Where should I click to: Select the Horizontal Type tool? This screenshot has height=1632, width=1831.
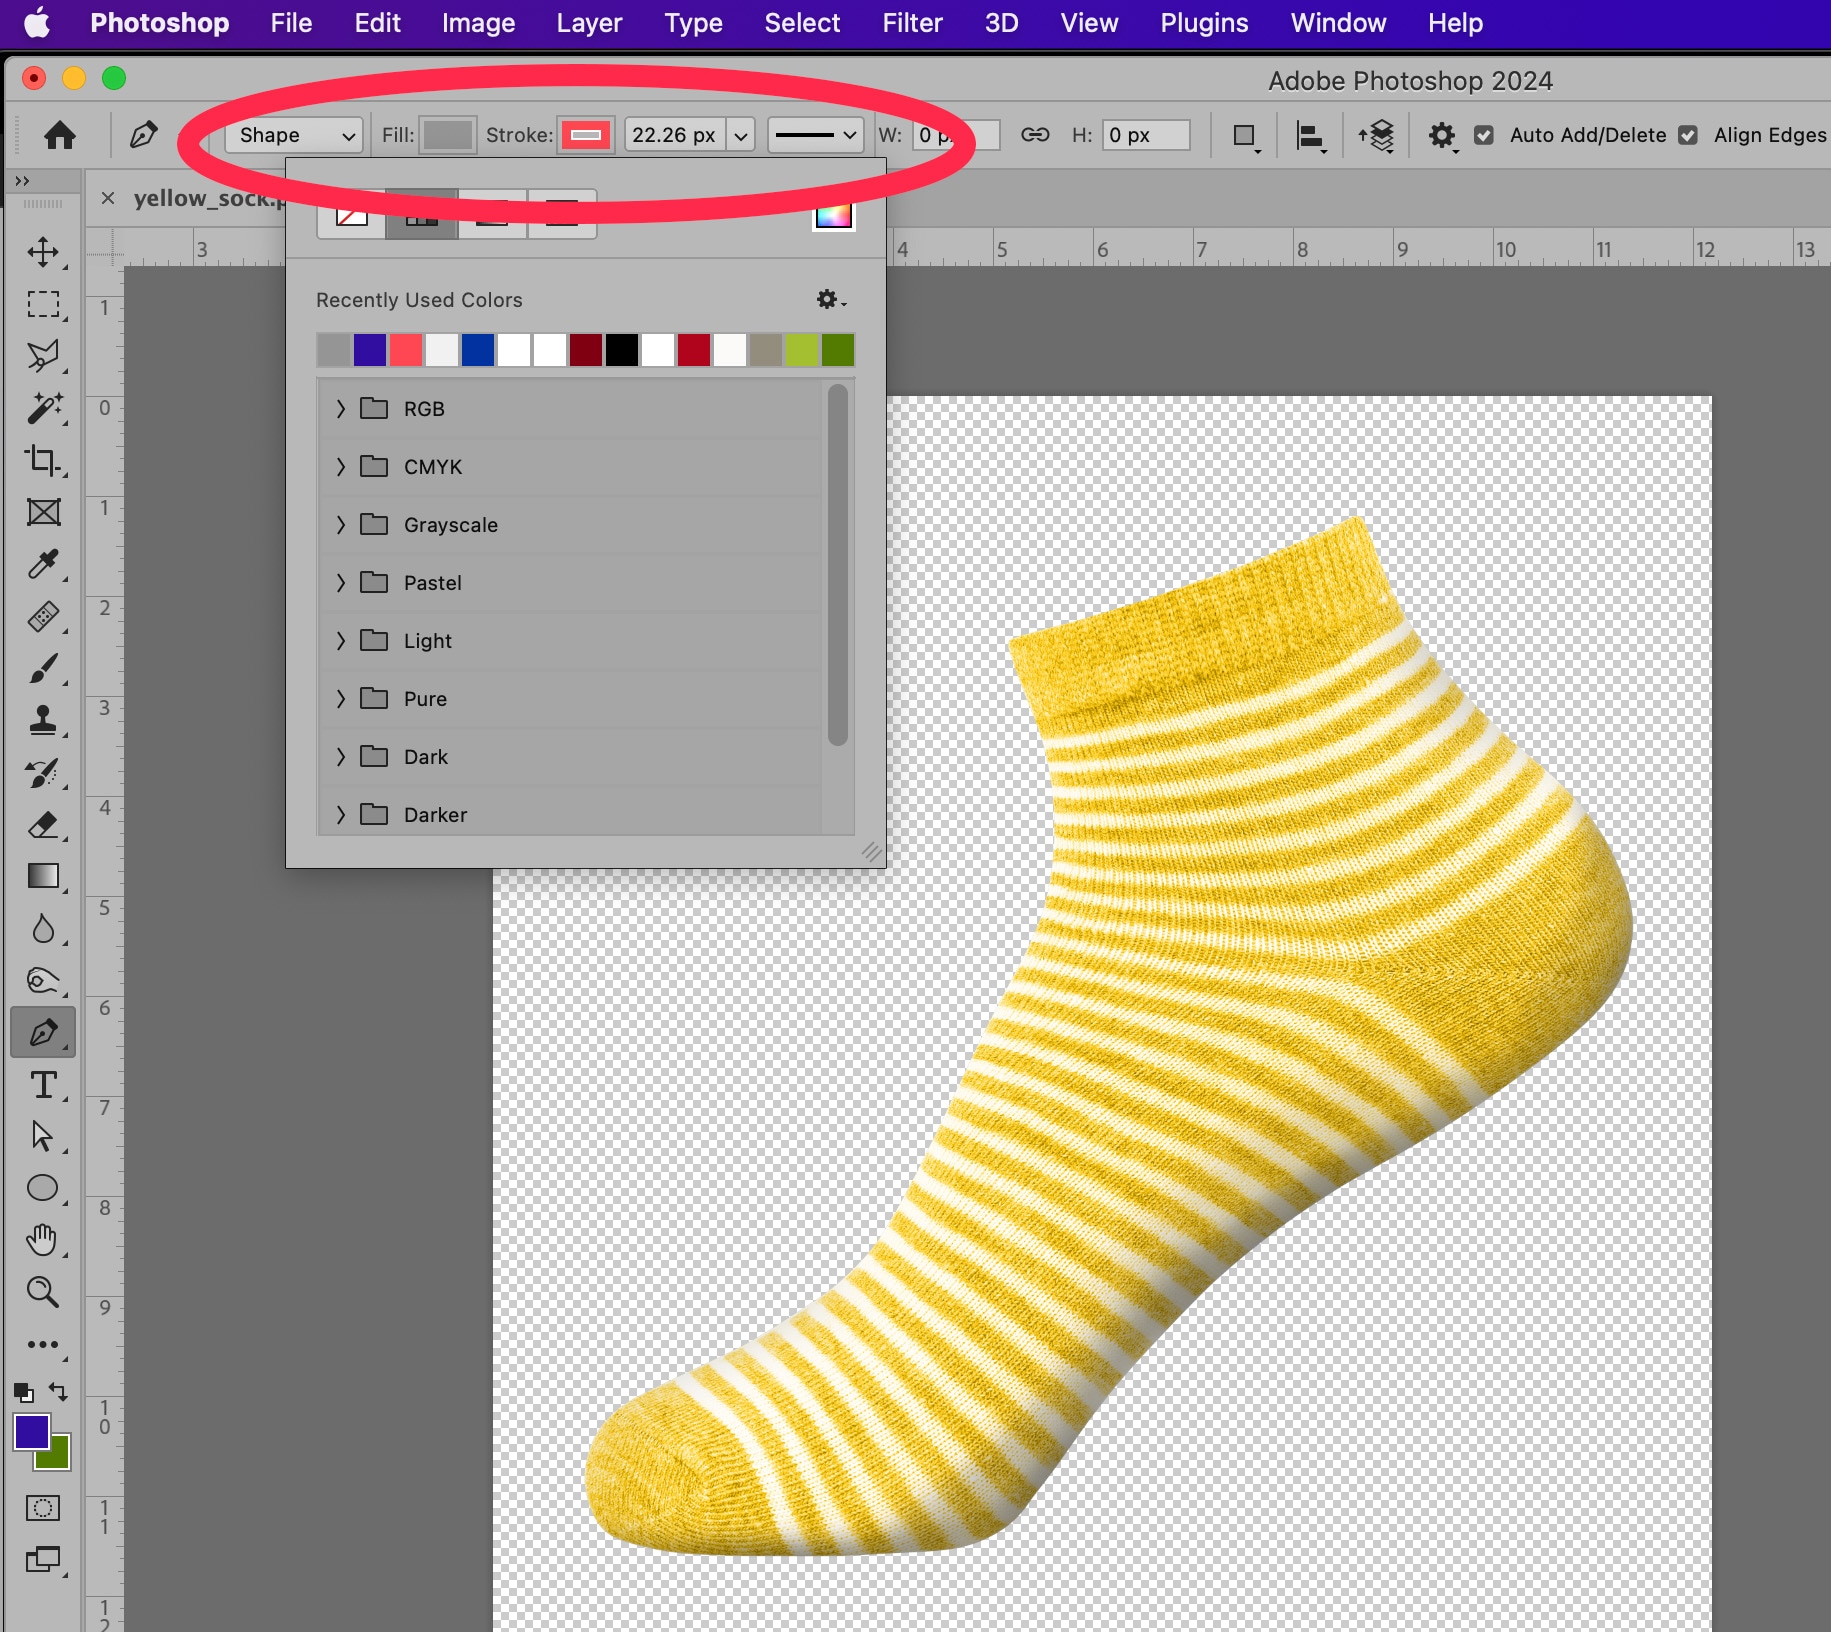(x=43, y=1085)
